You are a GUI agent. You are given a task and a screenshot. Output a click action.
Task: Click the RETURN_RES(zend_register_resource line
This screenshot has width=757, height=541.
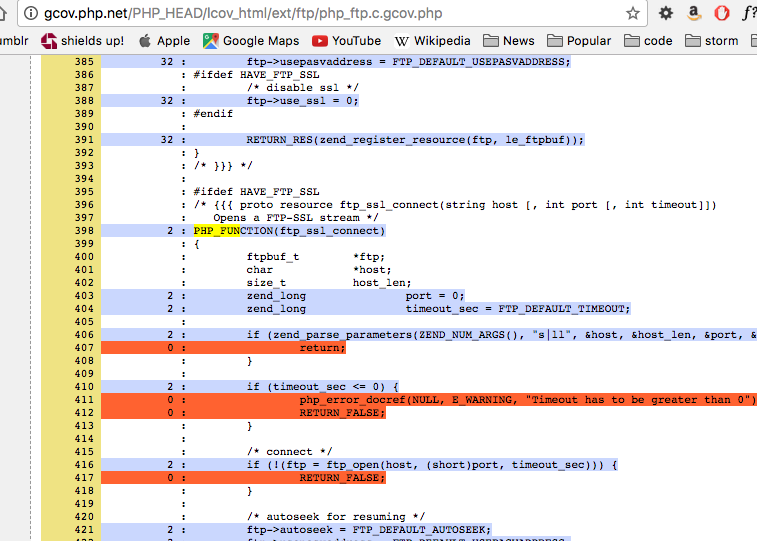tap(415, 140)
